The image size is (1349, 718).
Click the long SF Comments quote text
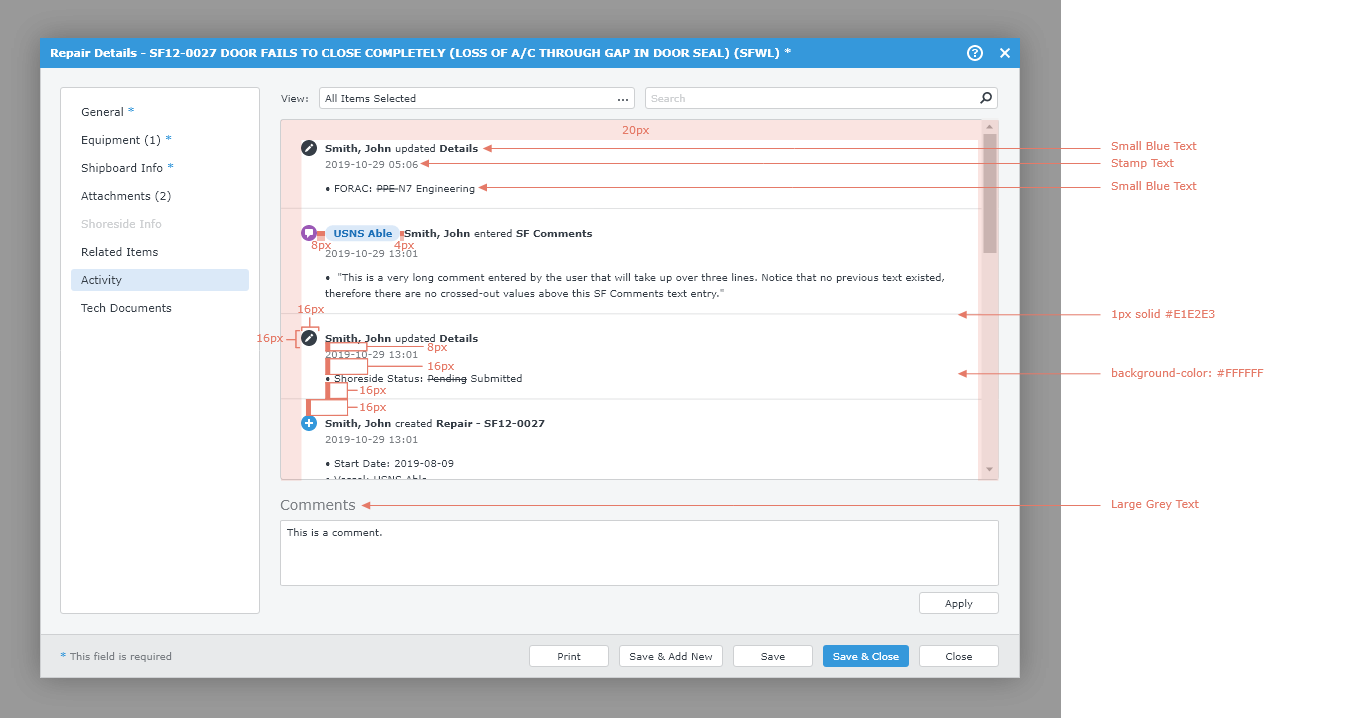pos(635,285)
